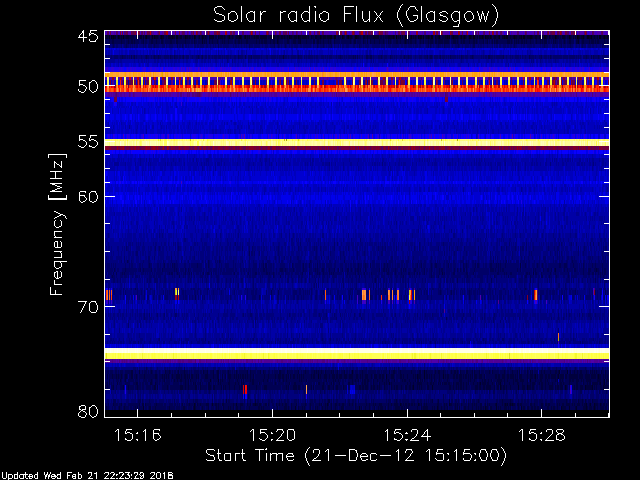Click the frequency tick label '50'

(88, 87)
